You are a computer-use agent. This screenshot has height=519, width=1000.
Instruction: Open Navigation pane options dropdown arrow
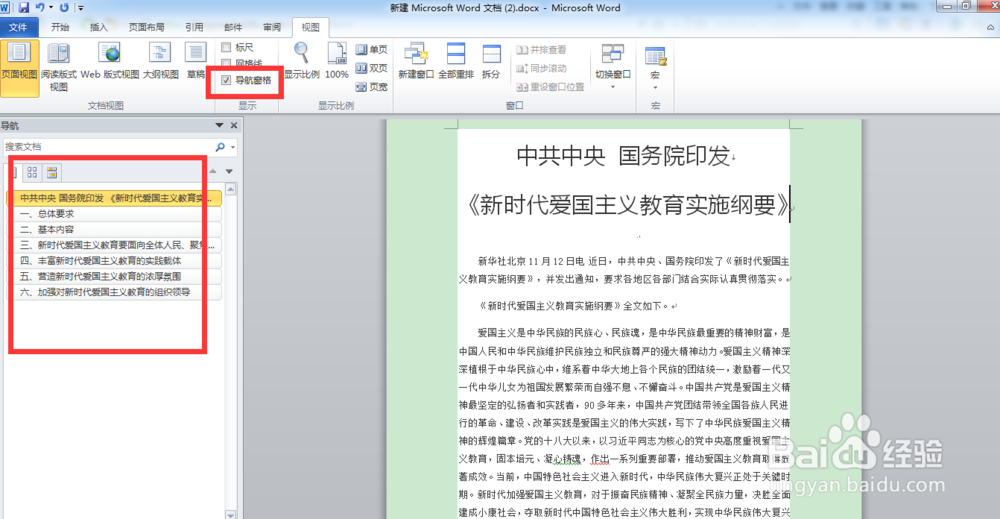click(x=219, y=126)
